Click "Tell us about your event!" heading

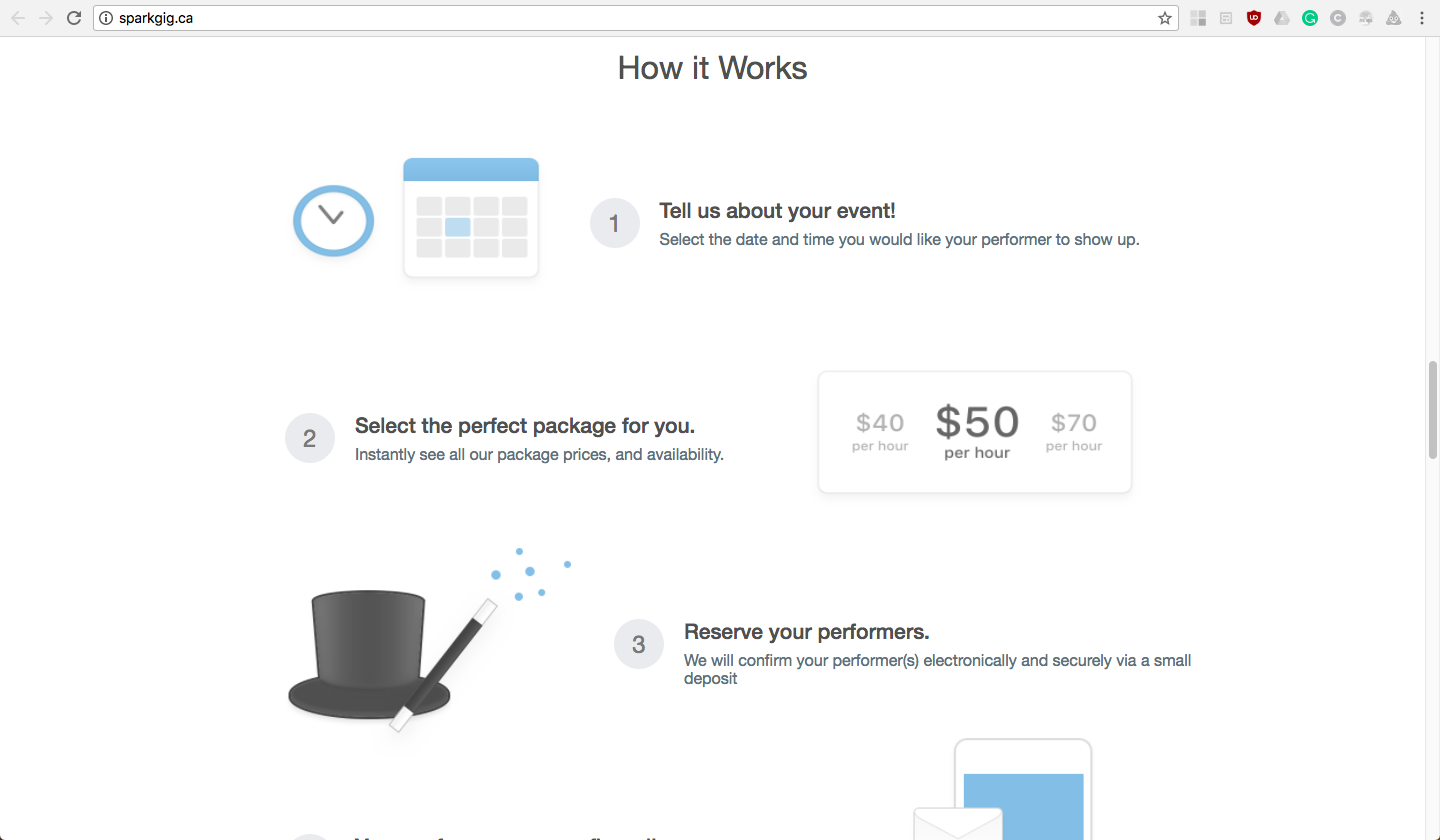tap(777, 211)
